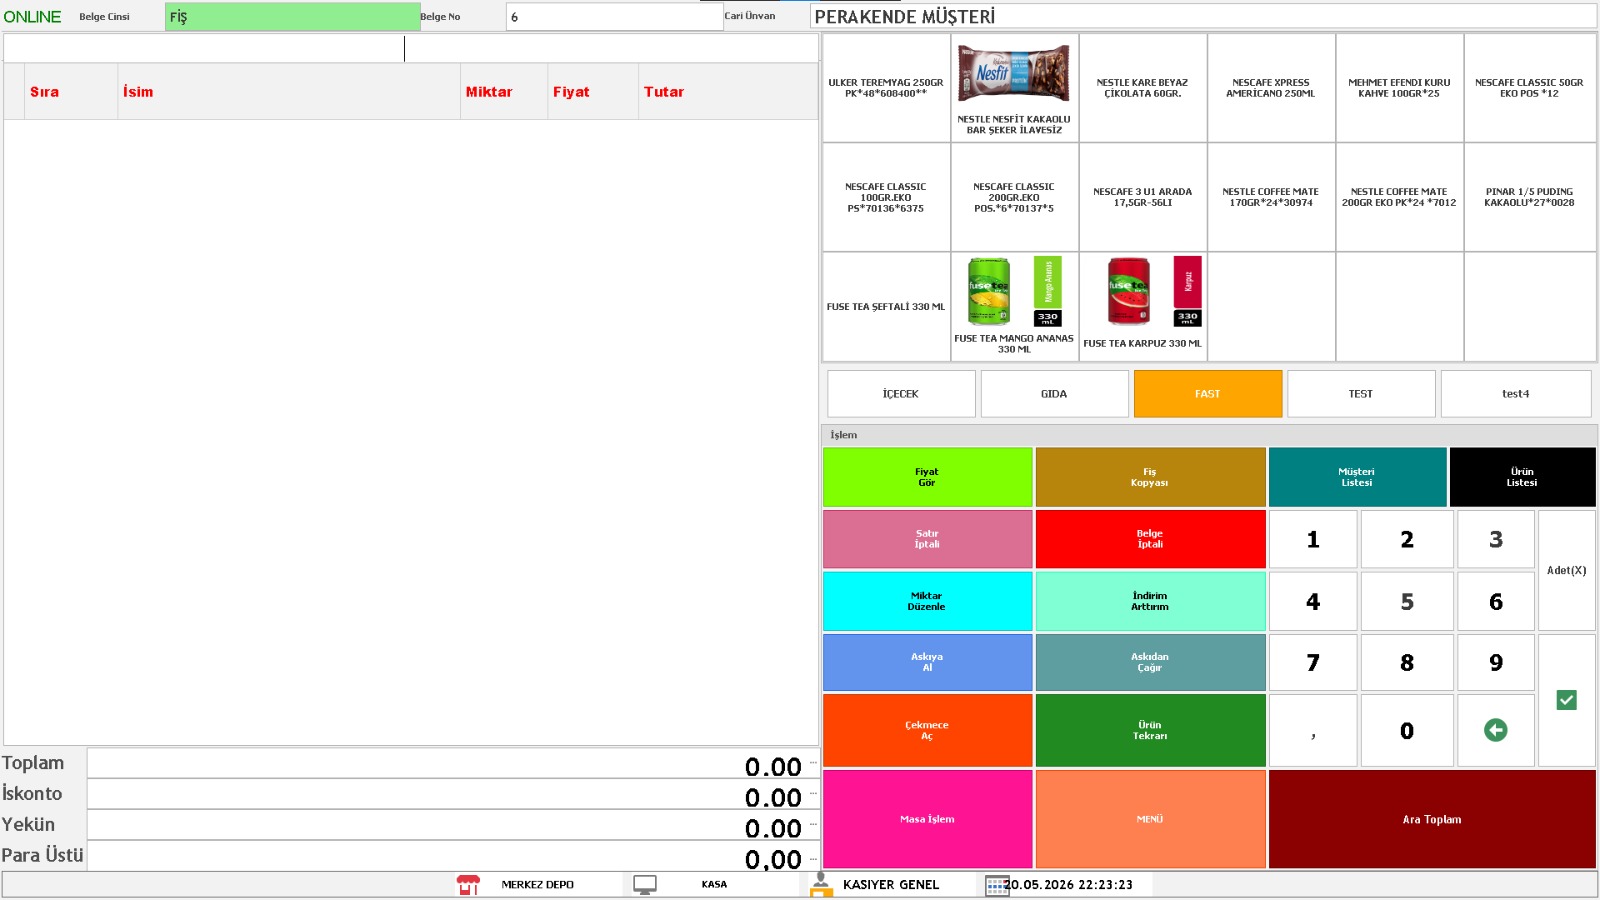Image resolution: width=1600 pixels, height=900 pixels.
Task: Add Nestle Coffee Mate 200GR Eko
Action: [1399, 197]
